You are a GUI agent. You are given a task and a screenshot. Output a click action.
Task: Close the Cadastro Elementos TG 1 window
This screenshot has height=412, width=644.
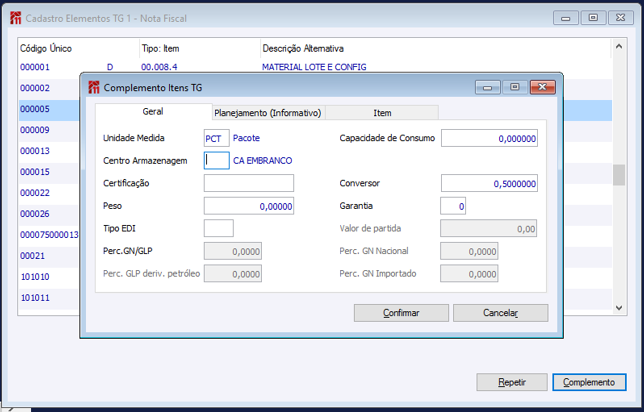click(x=621, y=18)
